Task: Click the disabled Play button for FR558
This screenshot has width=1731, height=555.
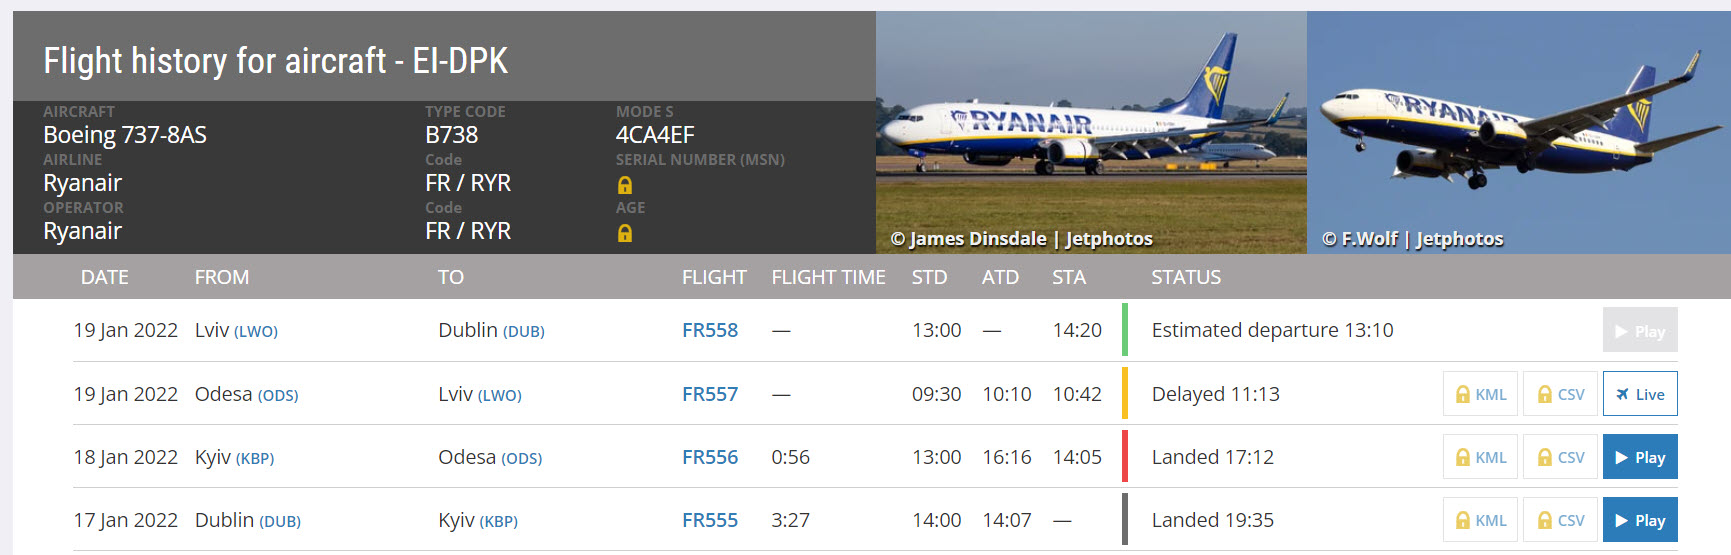Action: [x=1640, y=331]
